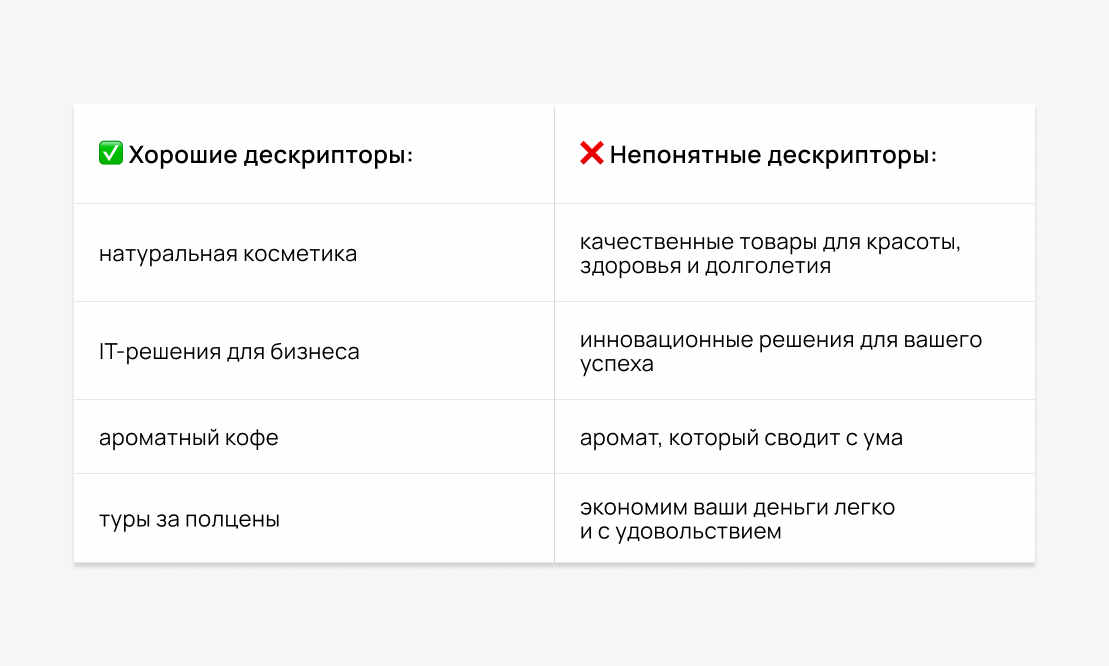Click the line 'здоровья и долголетия'
Viewport: 1109px width, 666px height.
click(x=705, y=267)
